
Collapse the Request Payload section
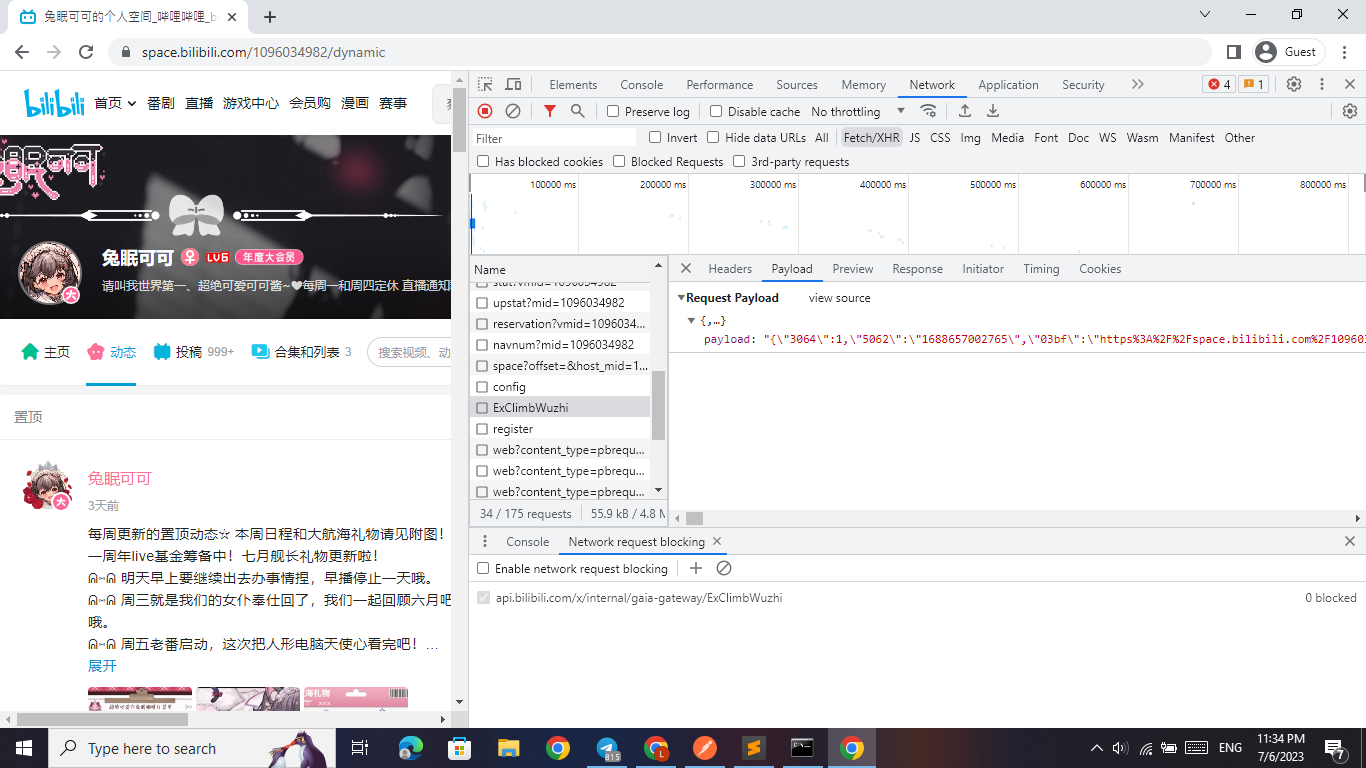click(683, 297)
